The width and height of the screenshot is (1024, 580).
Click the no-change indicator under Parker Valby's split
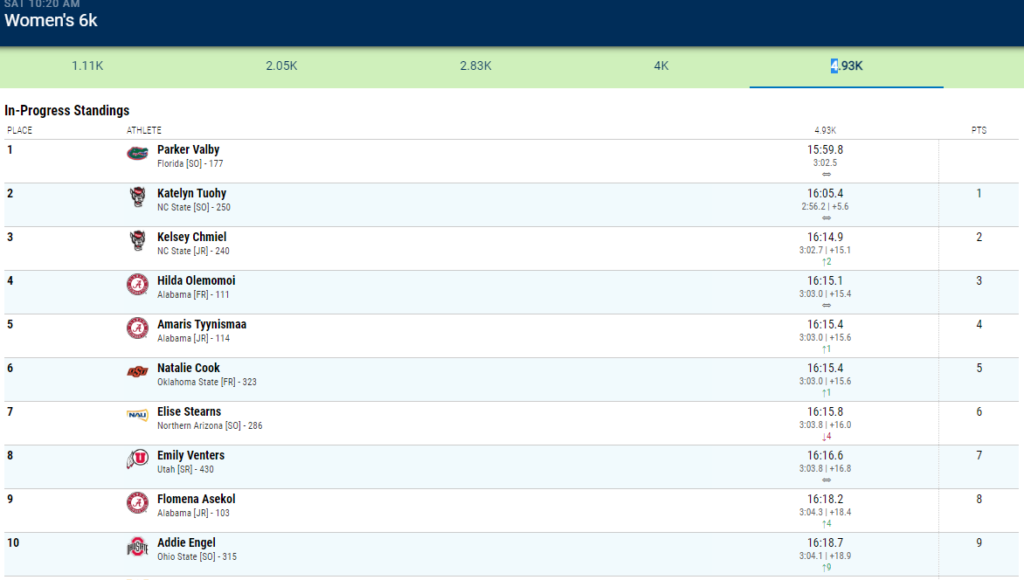pos(826,174)
